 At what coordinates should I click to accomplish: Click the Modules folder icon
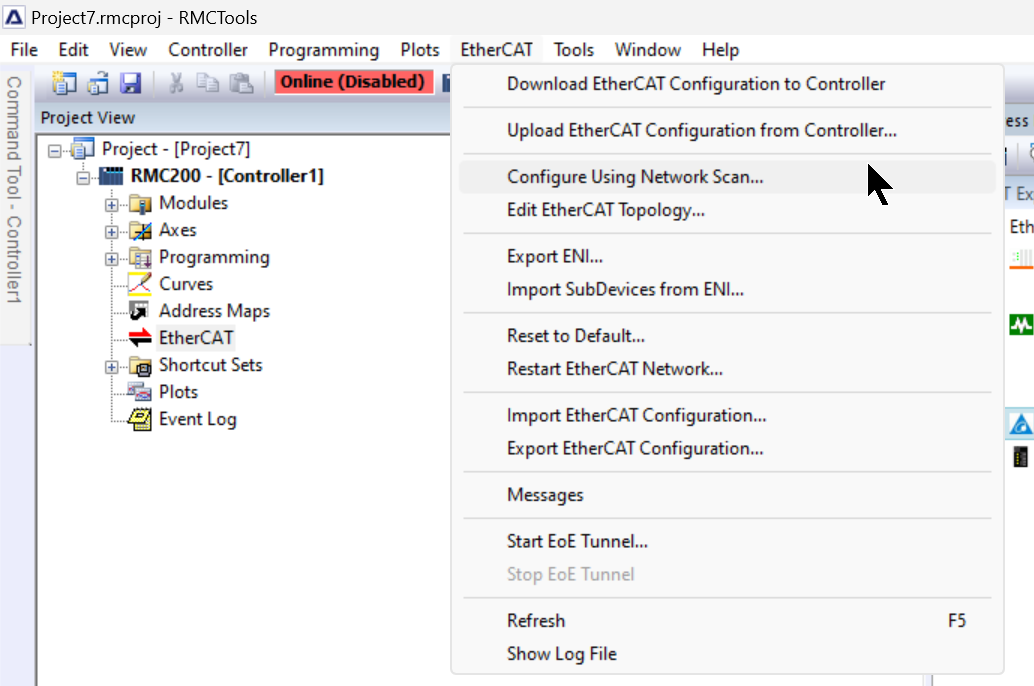pos(140,204)
